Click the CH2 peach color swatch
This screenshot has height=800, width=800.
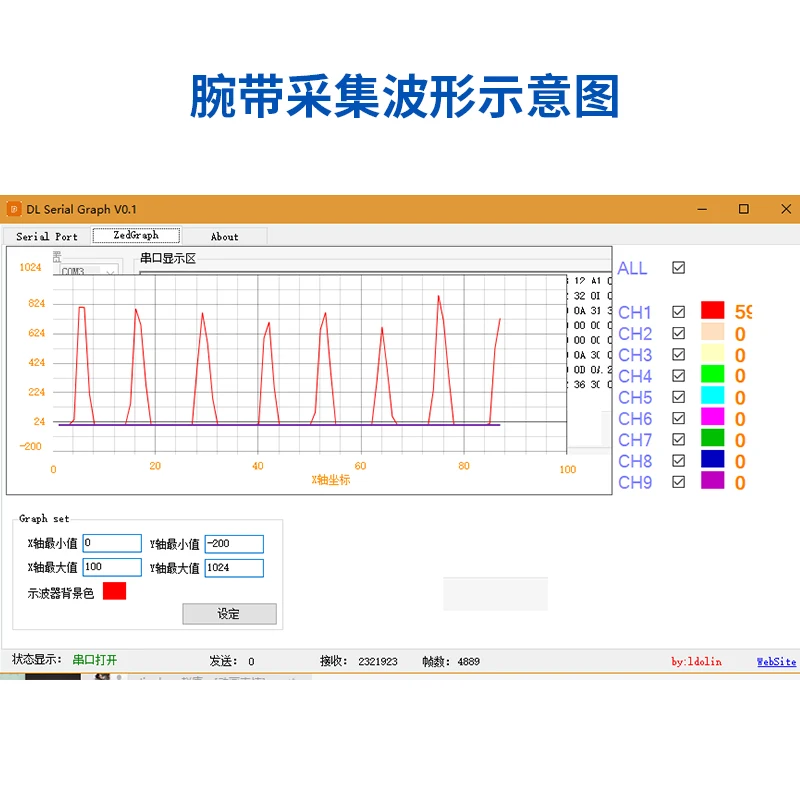pos(713,332)
